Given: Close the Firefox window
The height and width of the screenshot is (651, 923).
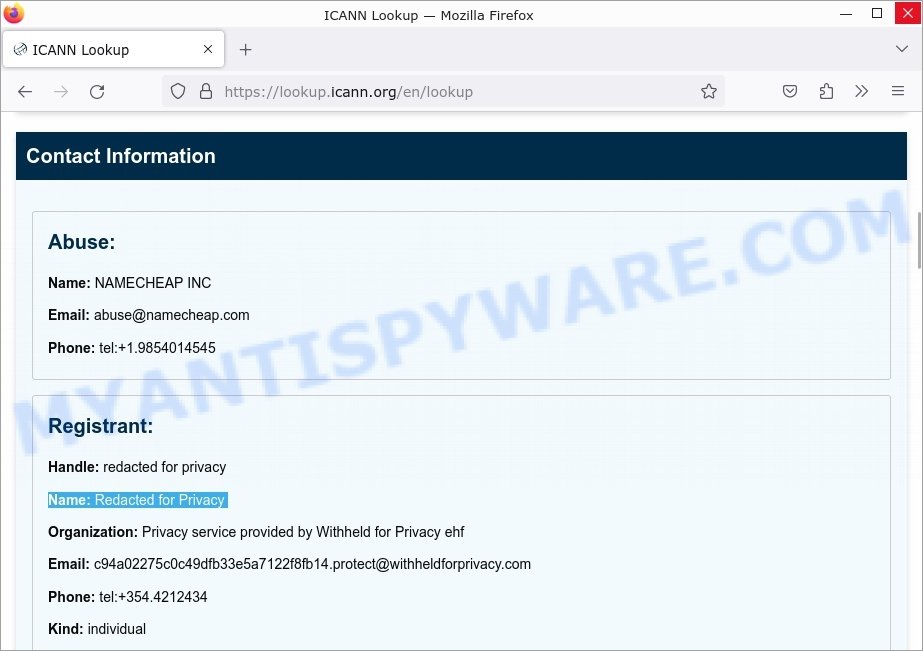Looking at the screenshot, I should (x=908, y=14).
